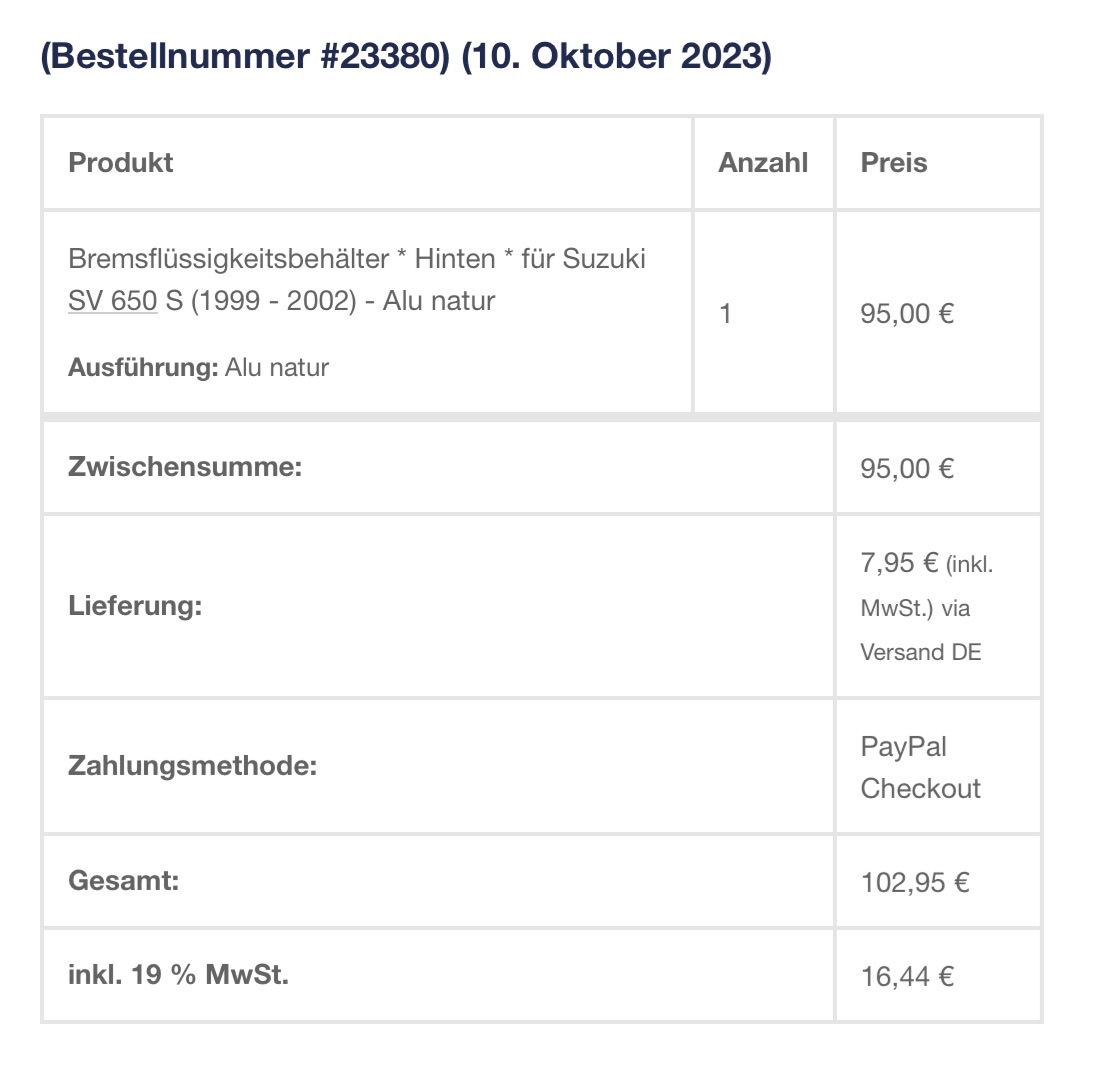
Task: Click the Ausführung: Alu natur line
Action: point(198,367)
